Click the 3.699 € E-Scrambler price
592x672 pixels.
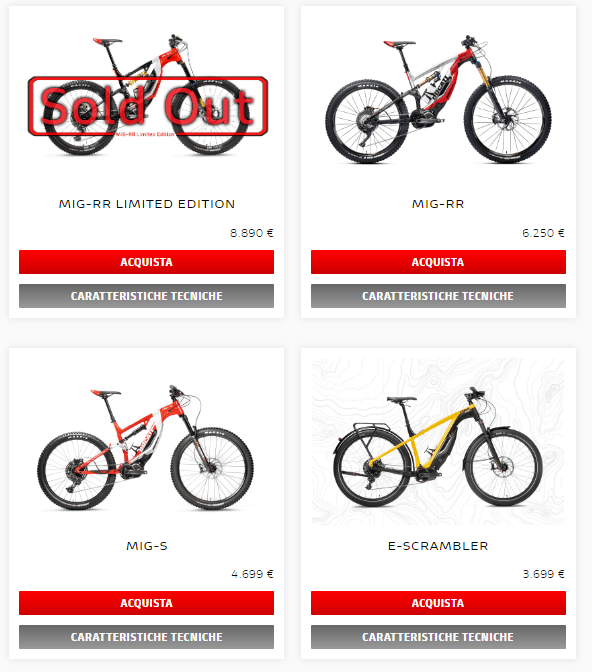click(x=543, y=574)
